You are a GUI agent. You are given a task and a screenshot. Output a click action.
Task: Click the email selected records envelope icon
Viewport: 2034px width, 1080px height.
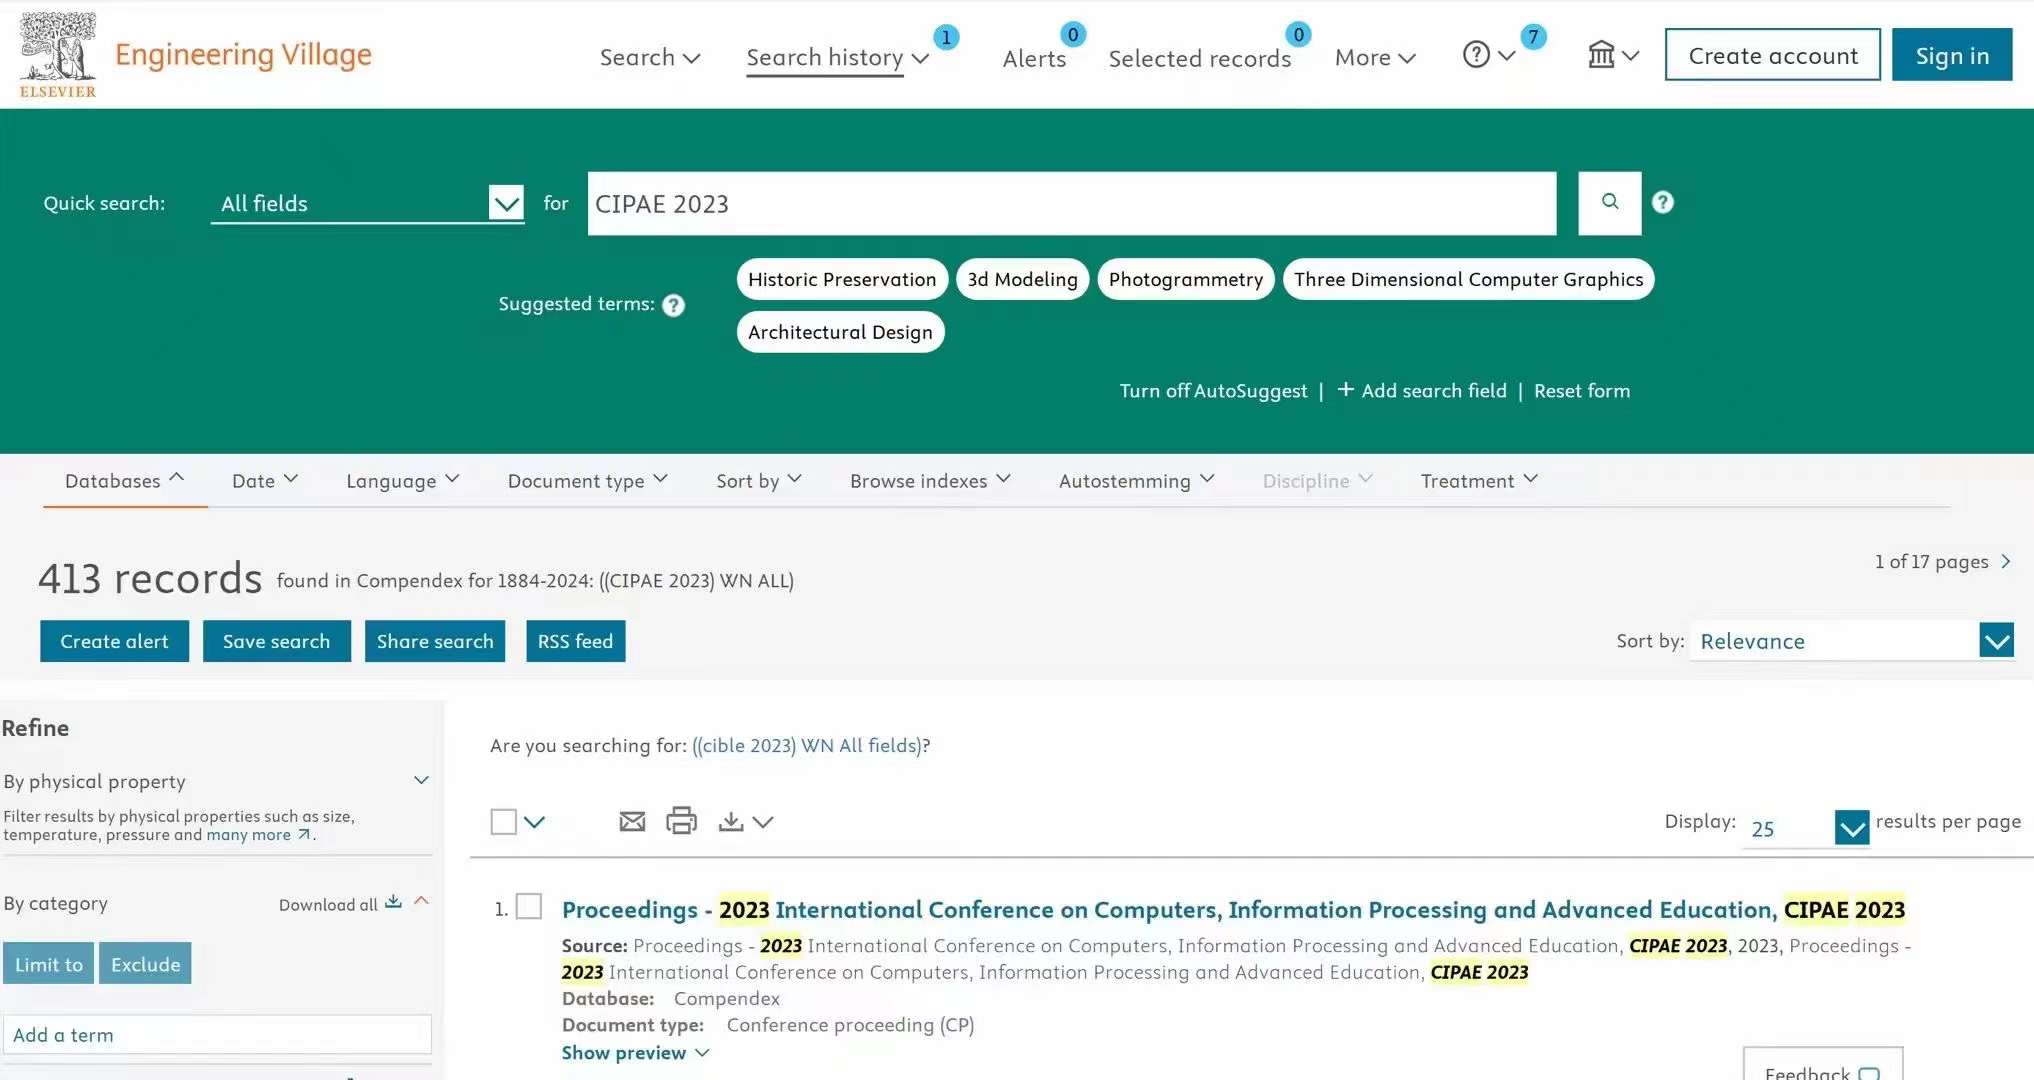(x=632, y=822)
